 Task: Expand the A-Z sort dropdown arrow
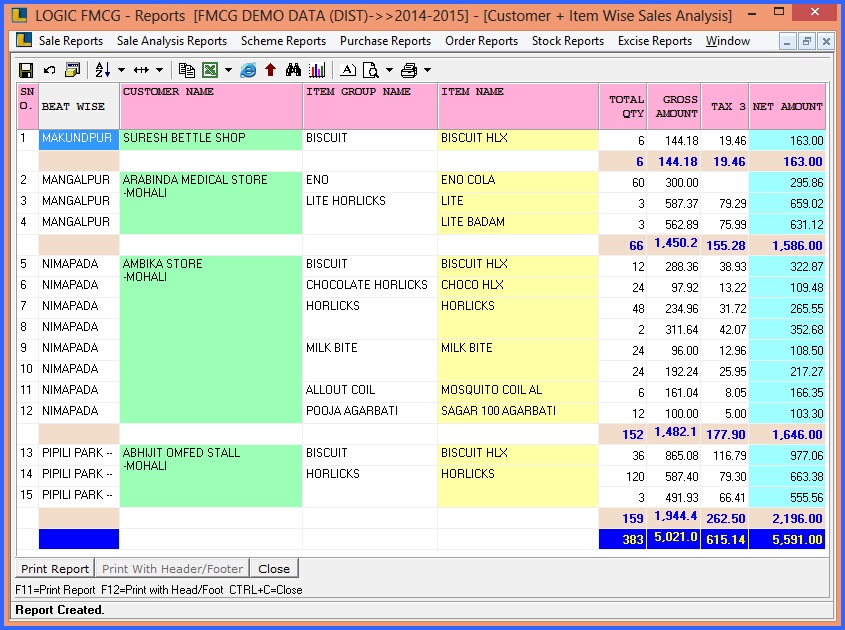[121, 70]
